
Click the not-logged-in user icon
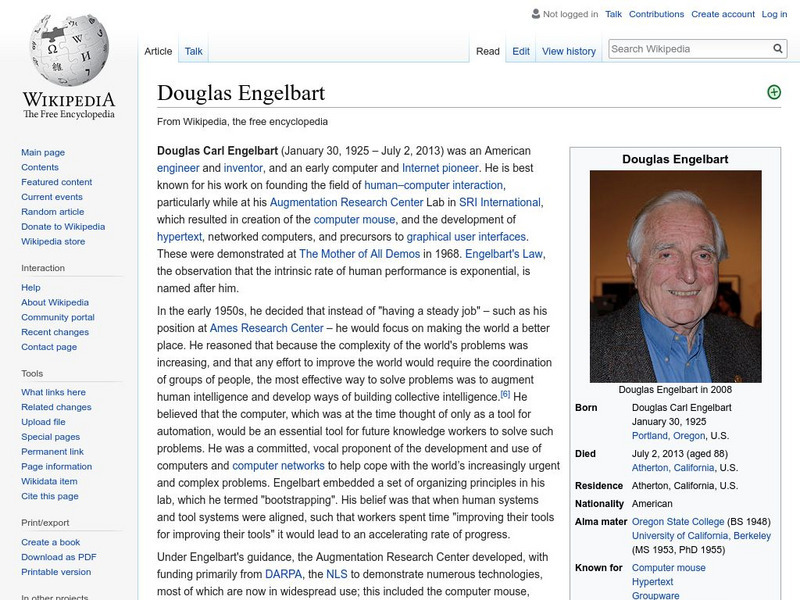coord(536,14)
